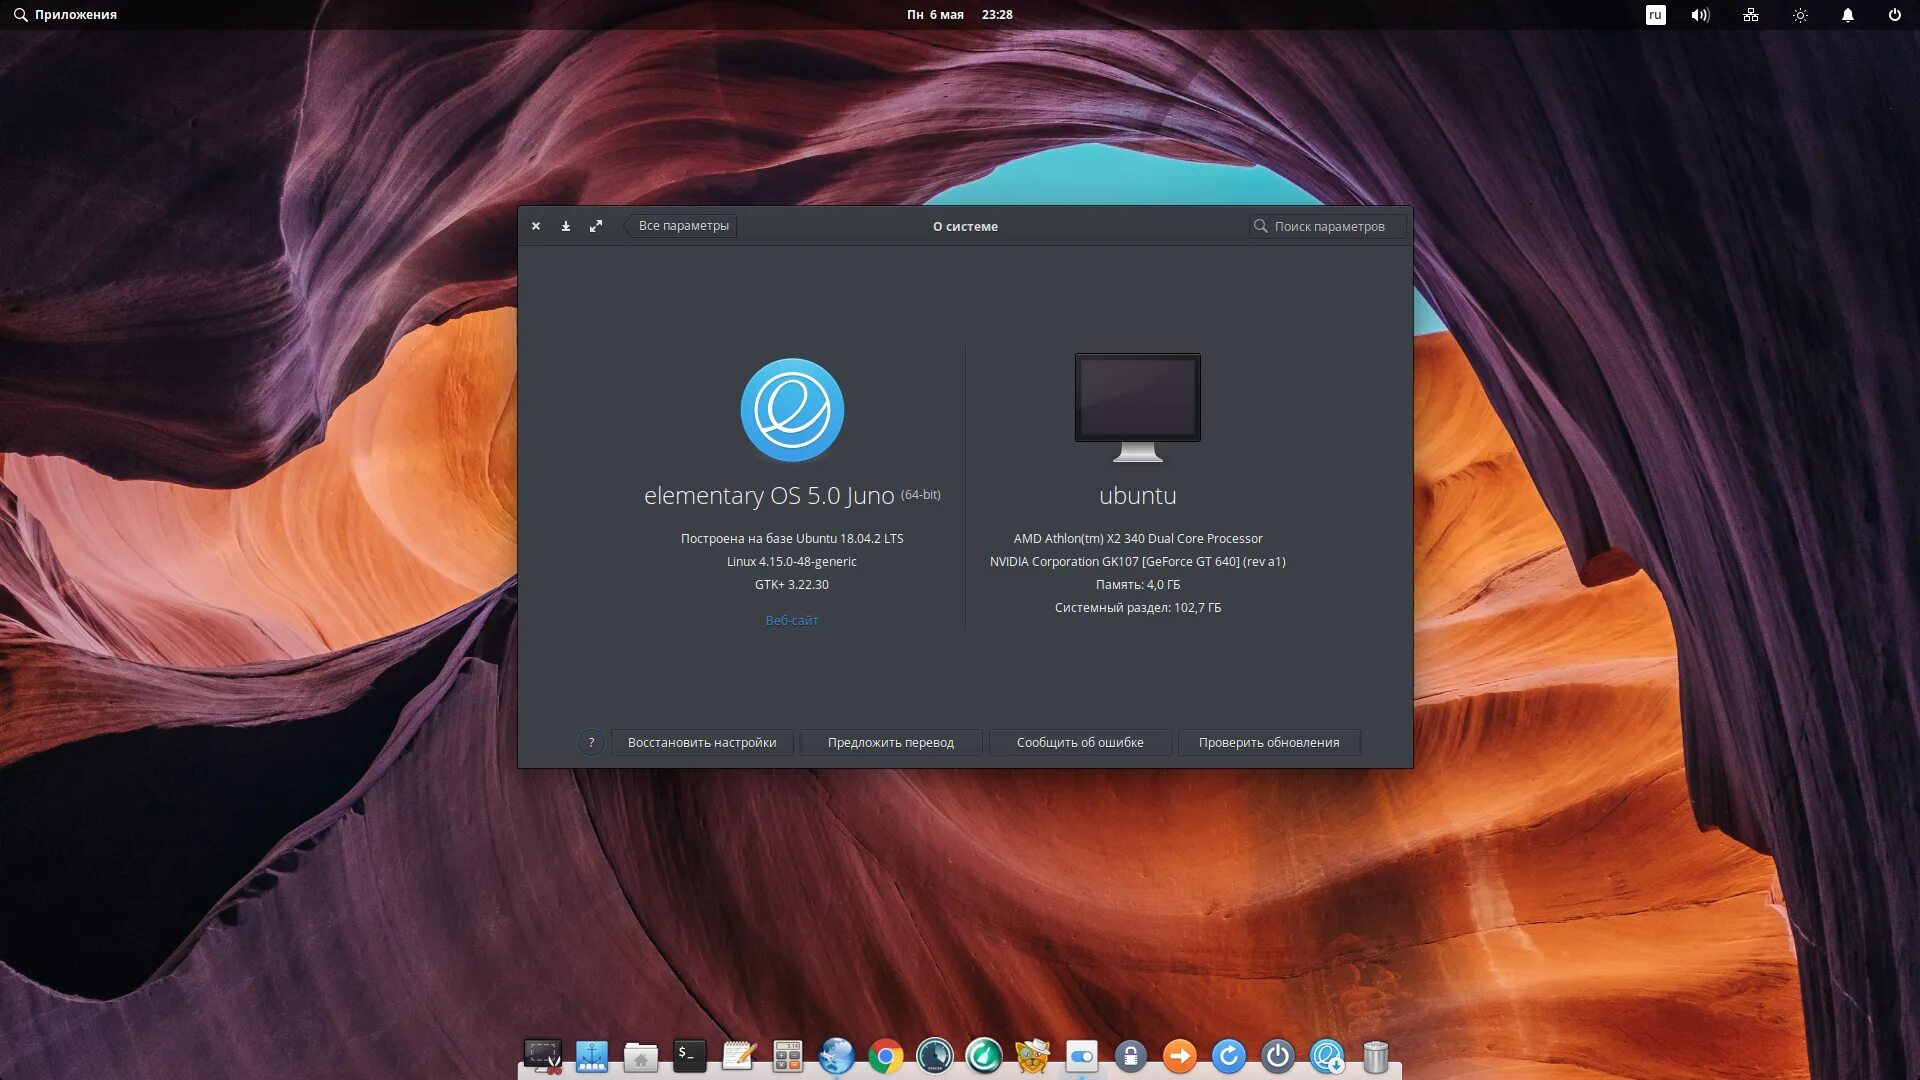
Task: Click shutdown power dock icon
Action: tap(1278, 1056)
